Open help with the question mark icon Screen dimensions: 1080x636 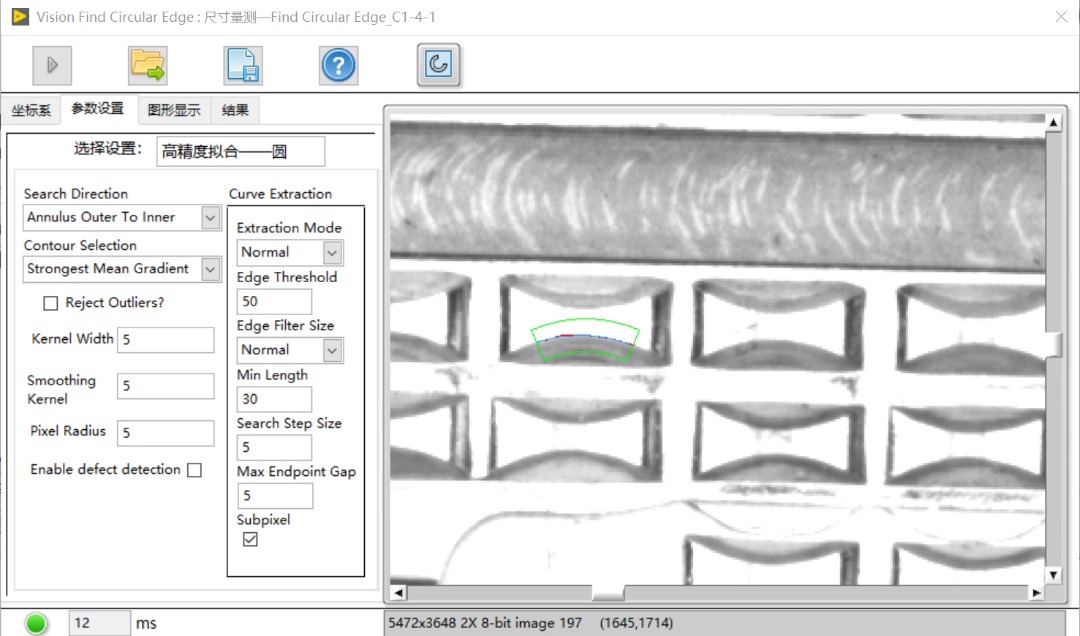338,65
